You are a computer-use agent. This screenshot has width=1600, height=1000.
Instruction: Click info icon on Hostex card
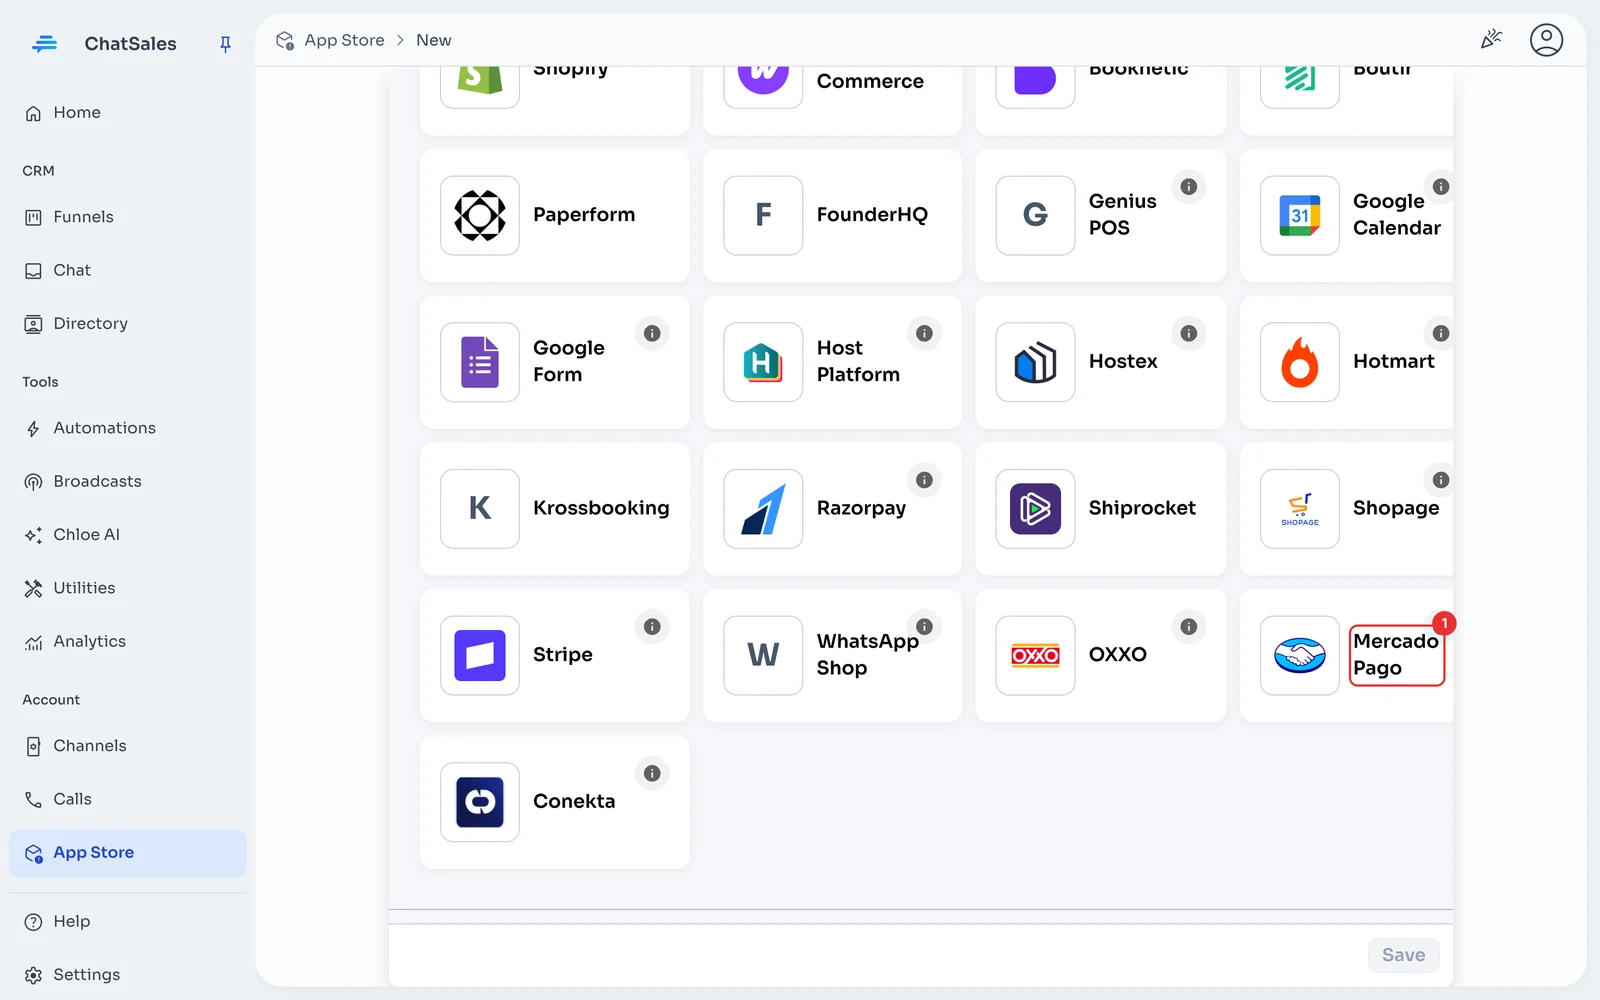click(x=1188, y=333)
